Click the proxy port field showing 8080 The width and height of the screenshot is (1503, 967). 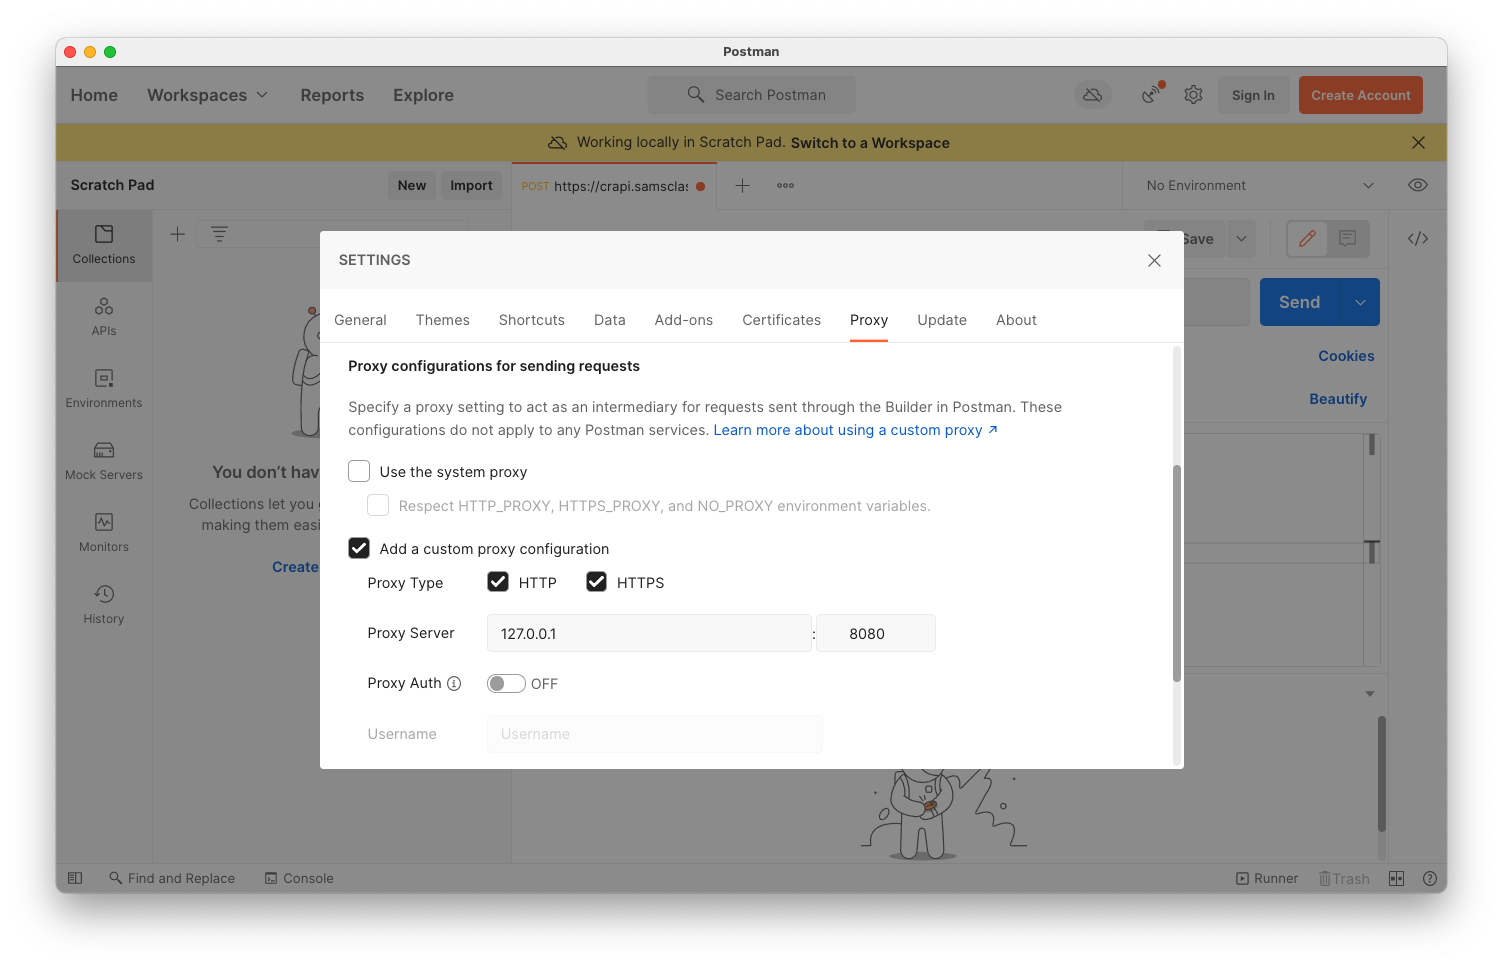tap(876, 633)
